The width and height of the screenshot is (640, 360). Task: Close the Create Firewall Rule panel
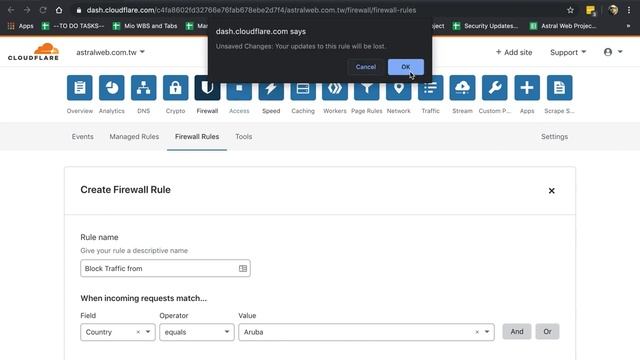(551, 191)
